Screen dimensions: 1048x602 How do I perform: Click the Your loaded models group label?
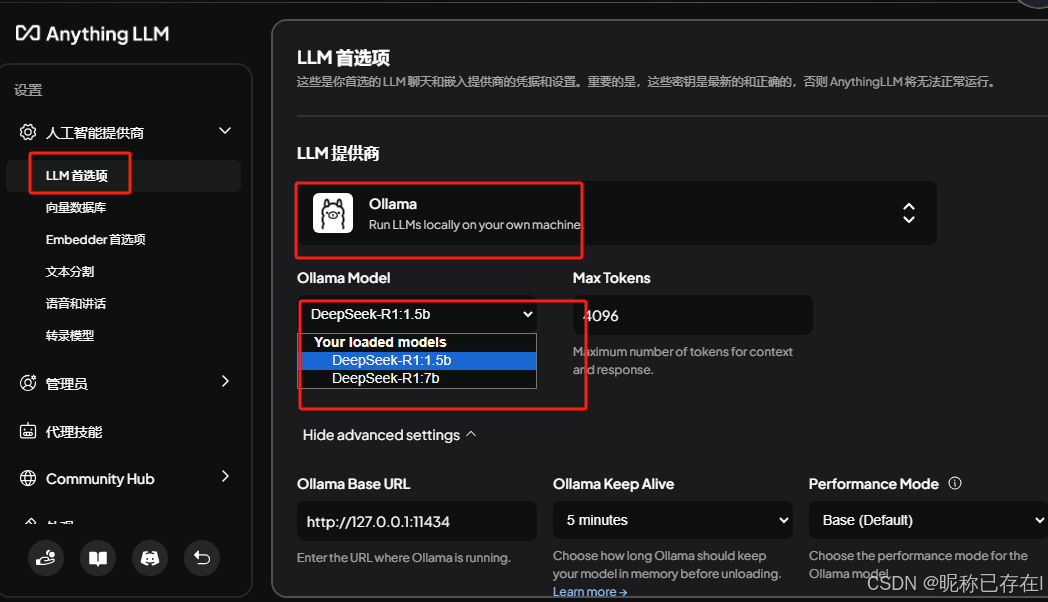[x=380, y=342]
